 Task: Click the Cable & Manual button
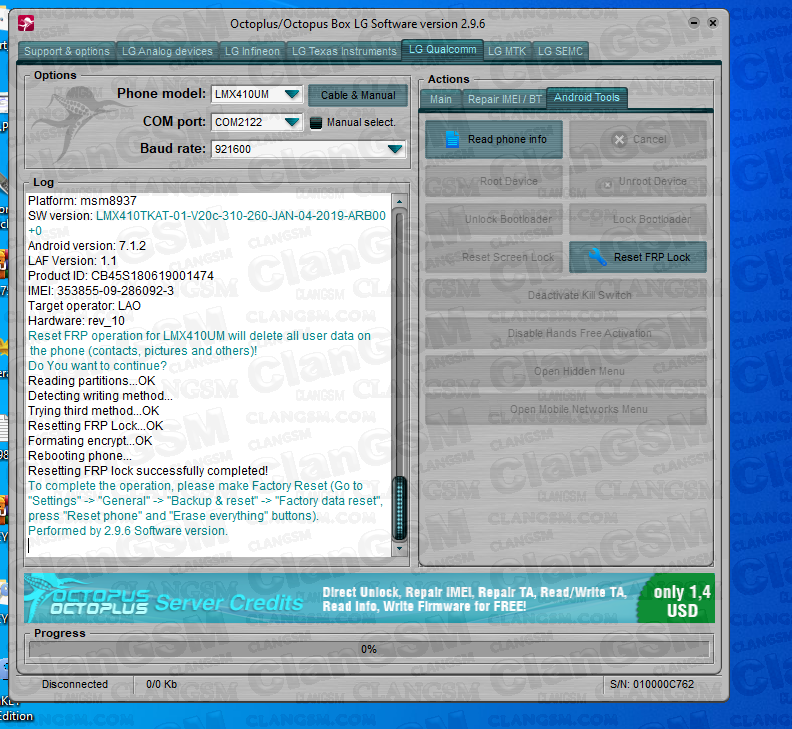point(358,95)
